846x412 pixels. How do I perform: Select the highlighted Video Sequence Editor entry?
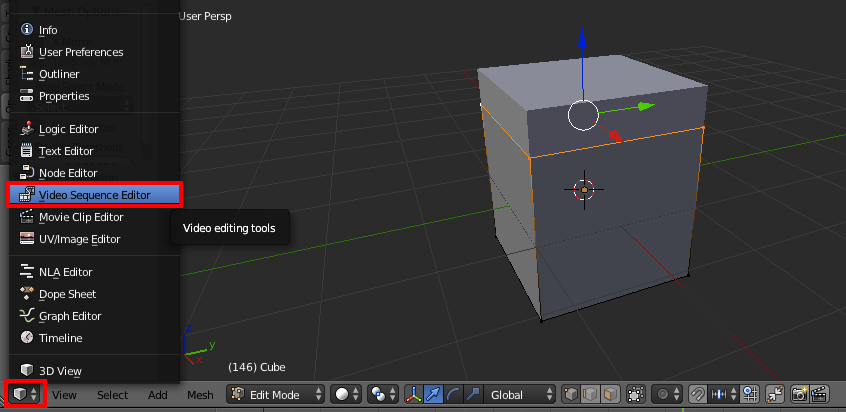pos(94,195)
